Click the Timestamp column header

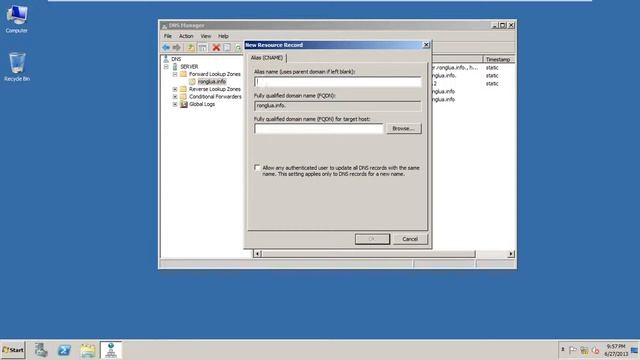coord(498,59)
